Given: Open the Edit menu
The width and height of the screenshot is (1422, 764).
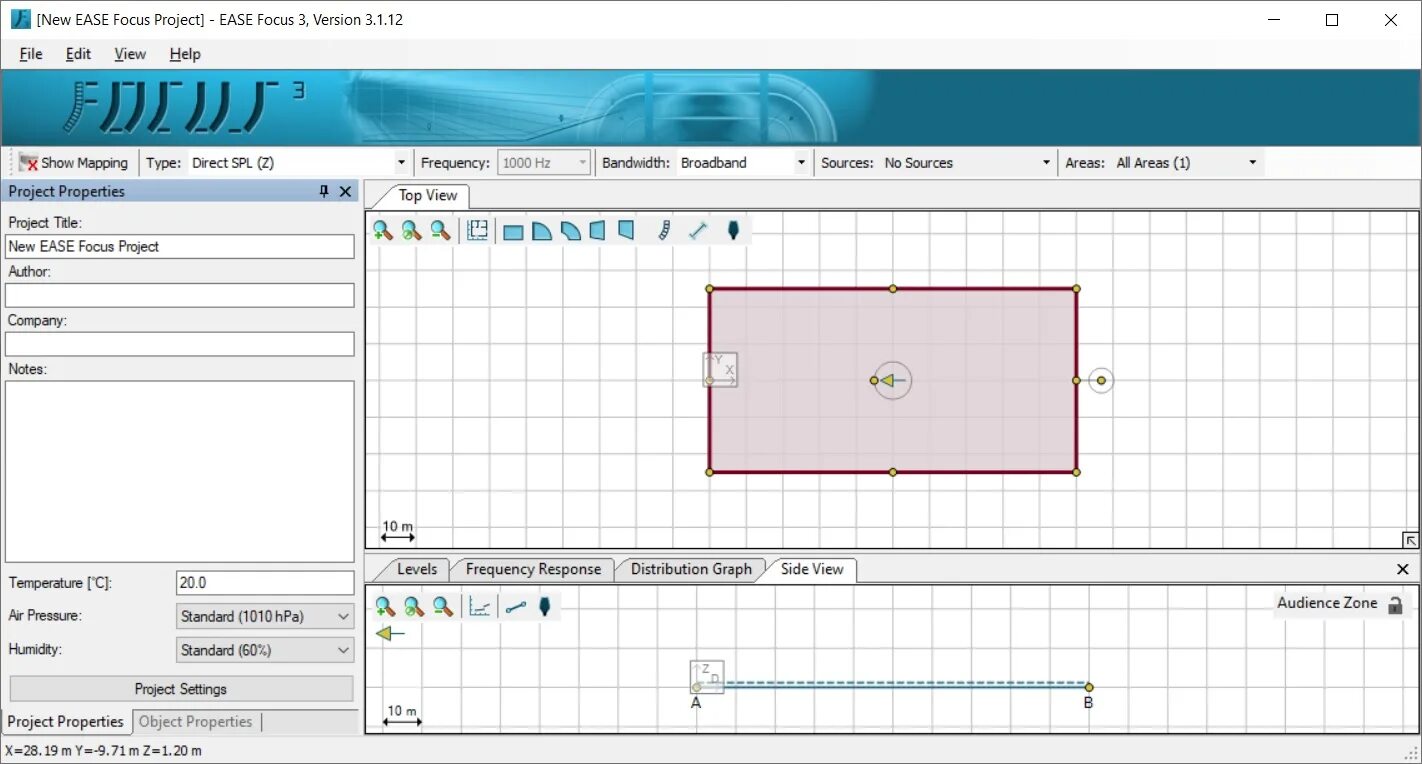Looking at the screenshot, I should click(78, 54).
